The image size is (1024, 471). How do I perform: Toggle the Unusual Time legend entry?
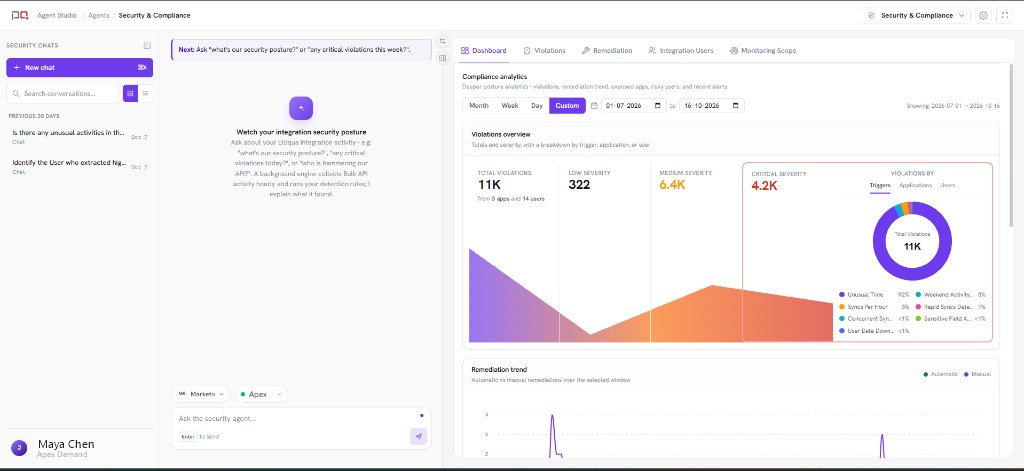(x=874, y=295)
